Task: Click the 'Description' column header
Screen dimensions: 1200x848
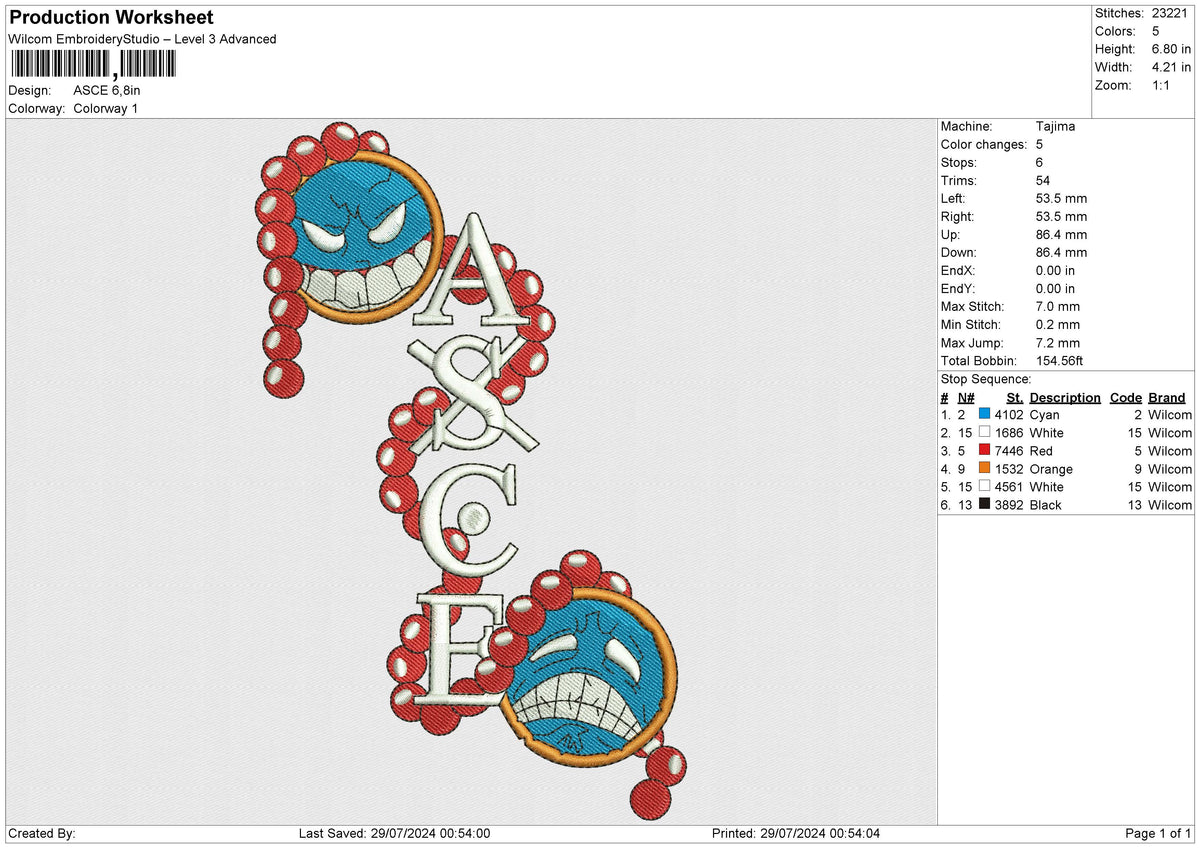Action: pos(1065,398)
